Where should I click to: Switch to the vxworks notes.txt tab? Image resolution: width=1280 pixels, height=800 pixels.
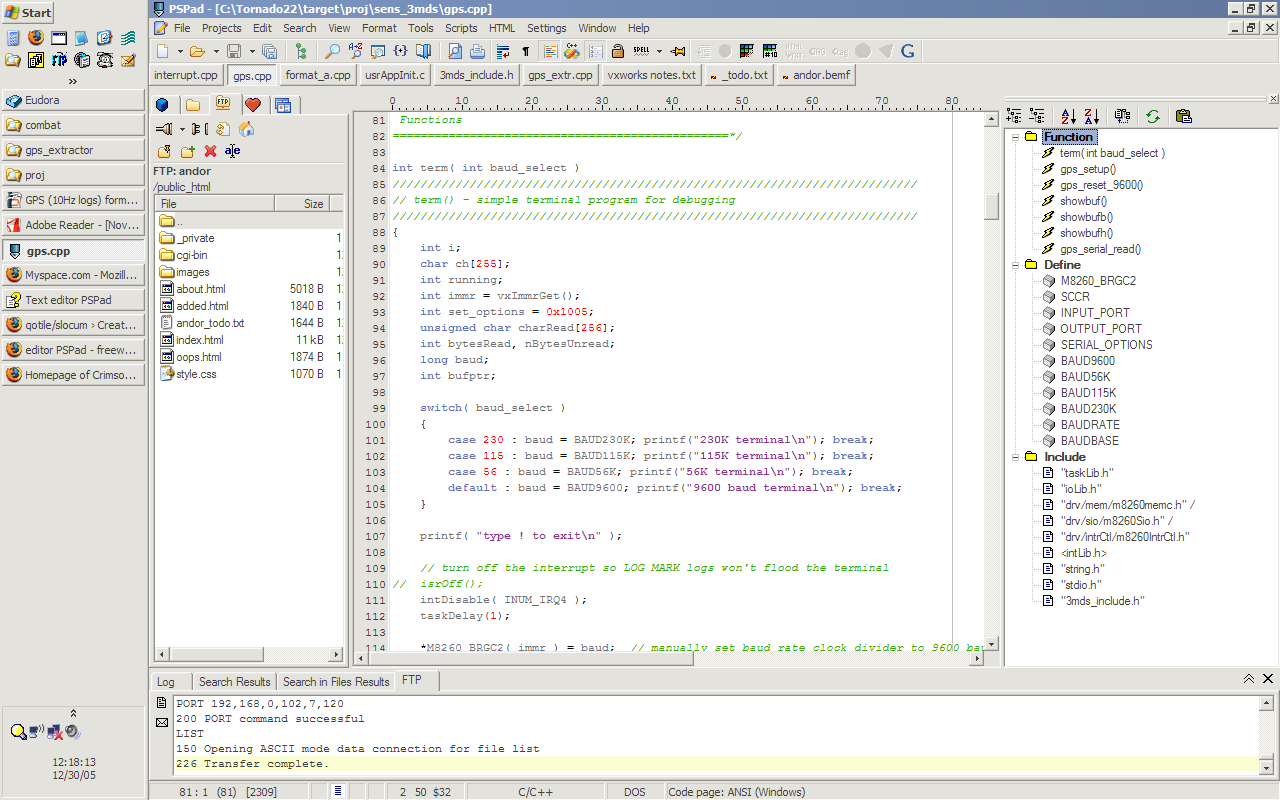(x=651, y=75)
